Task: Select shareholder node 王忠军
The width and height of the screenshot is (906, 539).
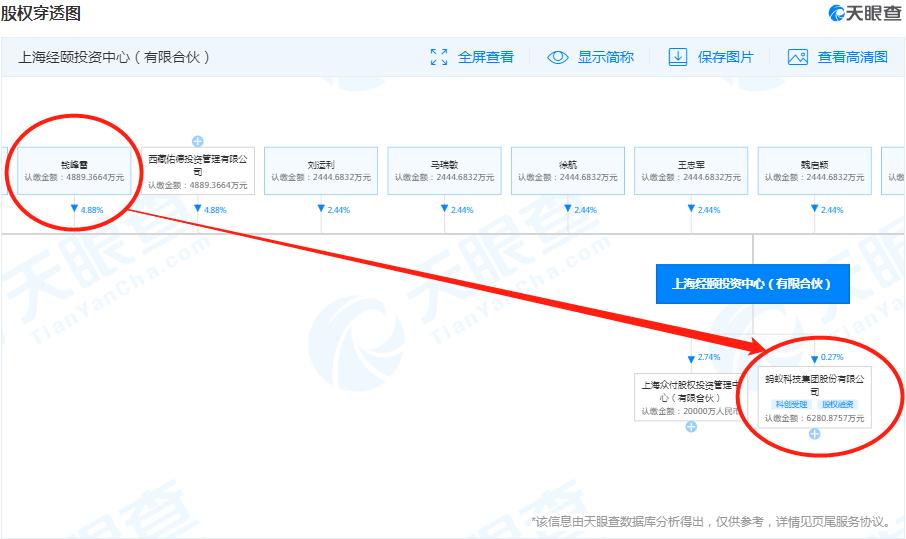Action: (691, 170)
